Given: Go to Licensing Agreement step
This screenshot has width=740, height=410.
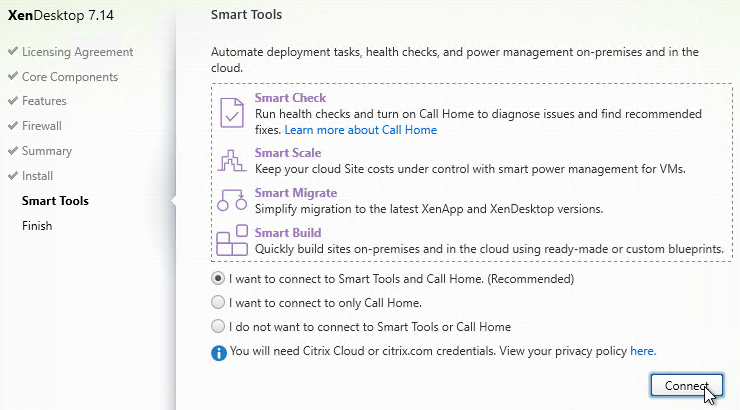Looking at the screenshot, I should pyautogui.click(x=77, y=51).
